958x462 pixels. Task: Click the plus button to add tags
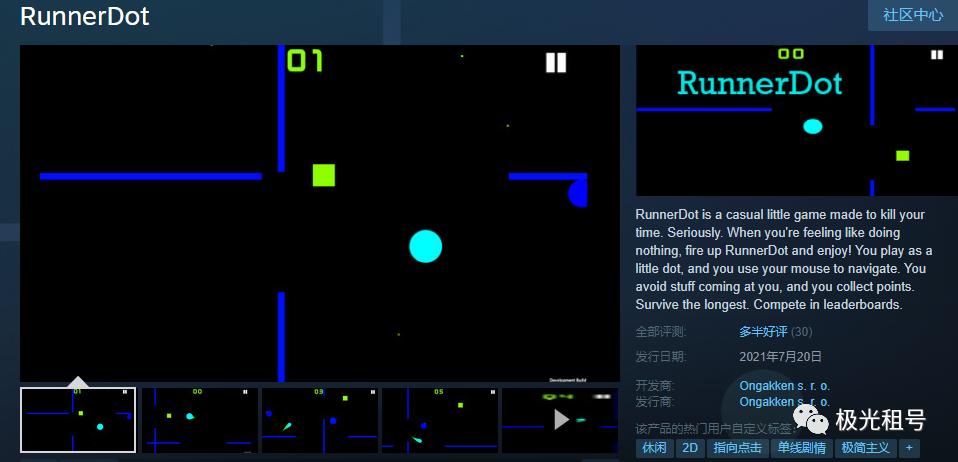[909, 447]
